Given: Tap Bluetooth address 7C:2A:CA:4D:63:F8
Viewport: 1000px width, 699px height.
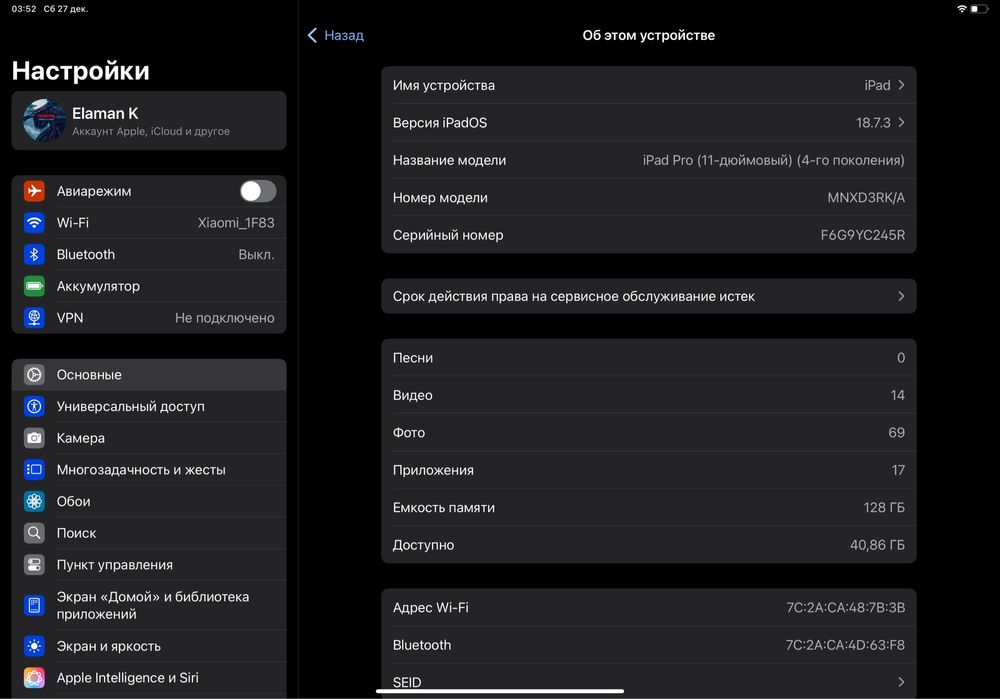Looking at the screenshot, I should [844, 645].
